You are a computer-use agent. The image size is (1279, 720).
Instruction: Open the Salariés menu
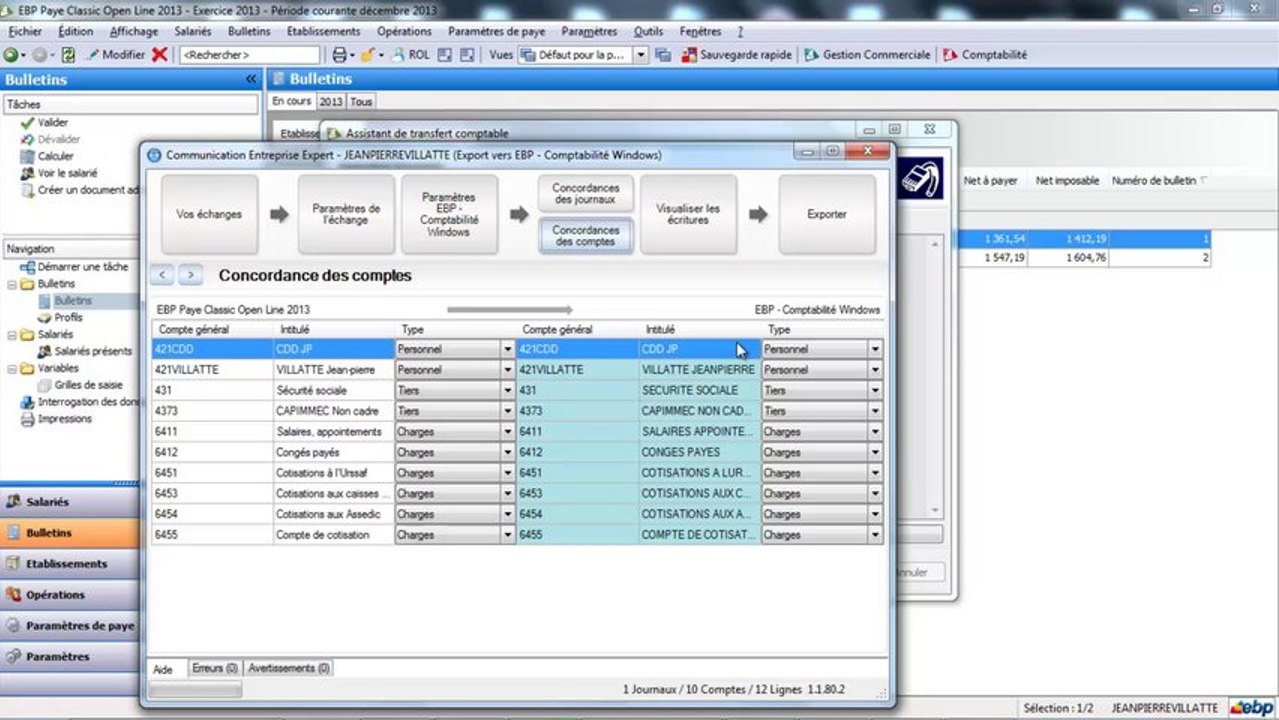point(192,32)
